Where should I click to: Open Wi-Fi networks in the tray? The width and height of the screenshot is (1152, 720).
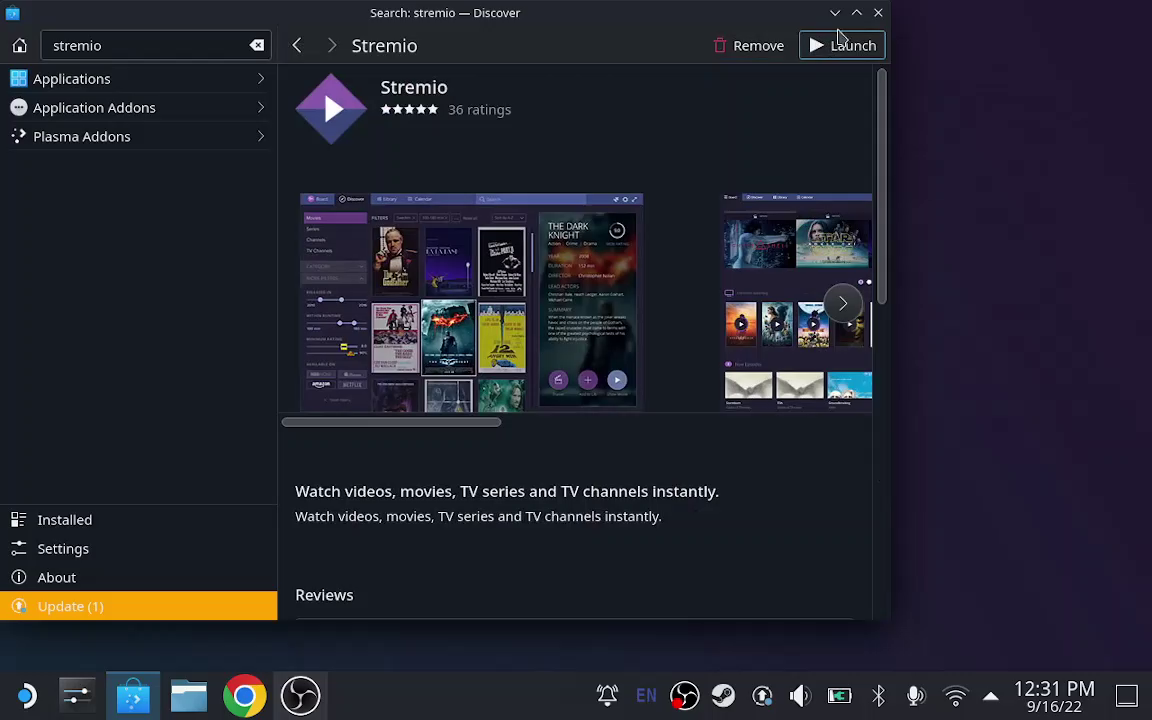tap(955, 695)
